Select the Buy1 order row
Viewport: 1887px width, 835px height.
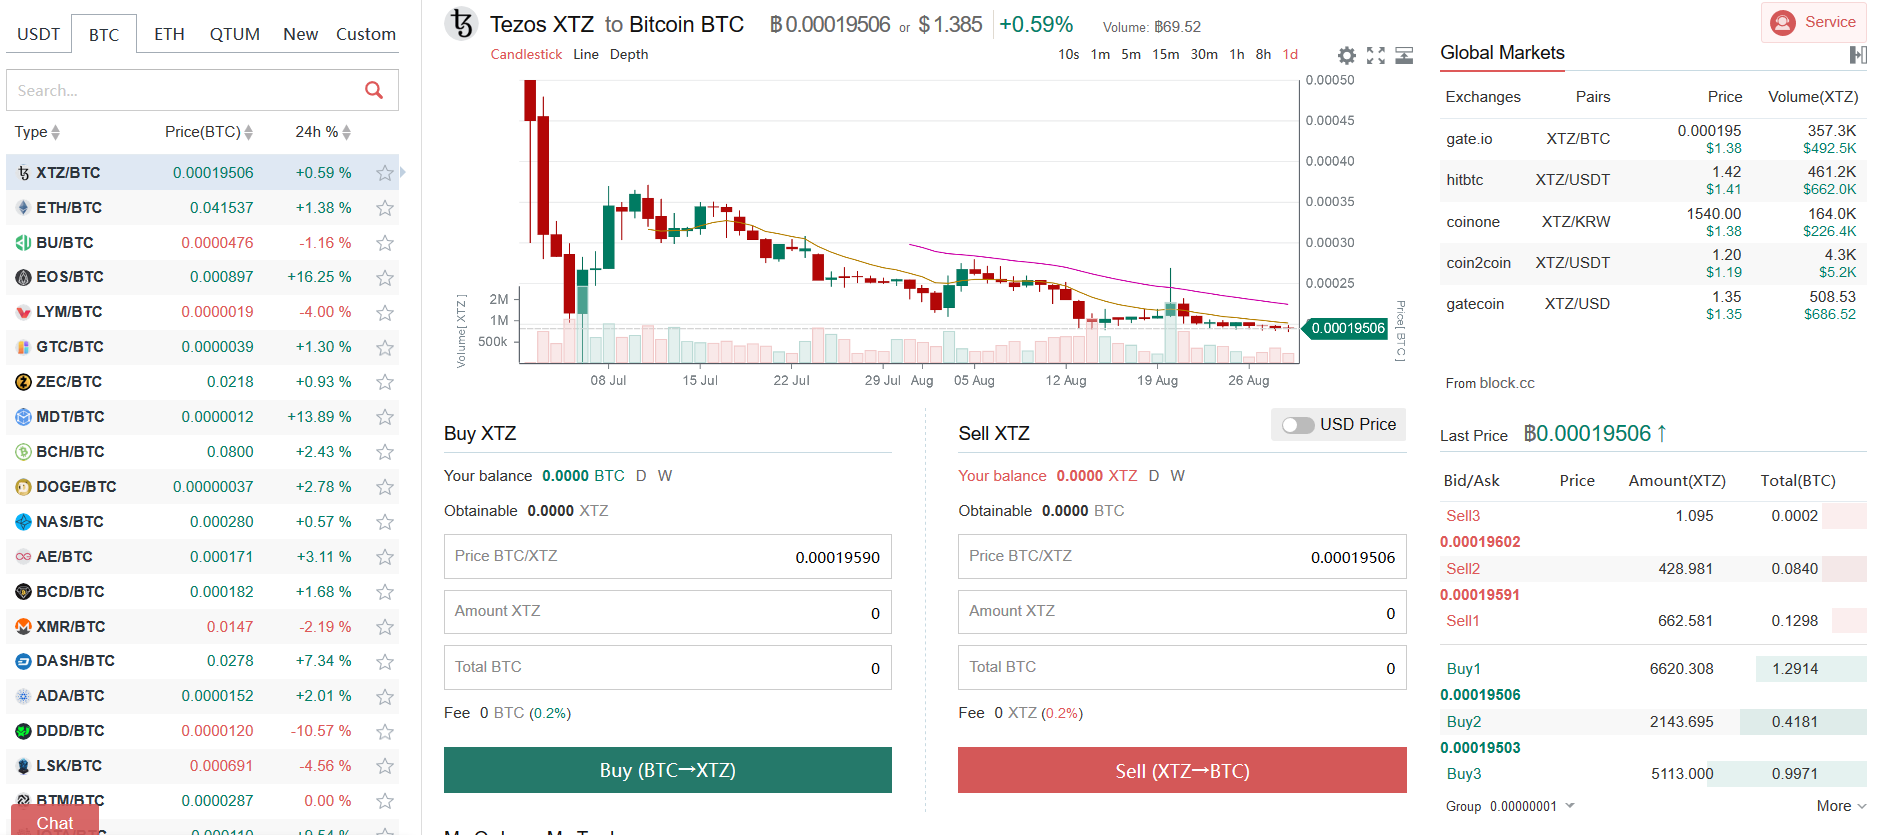(1653, 669)
